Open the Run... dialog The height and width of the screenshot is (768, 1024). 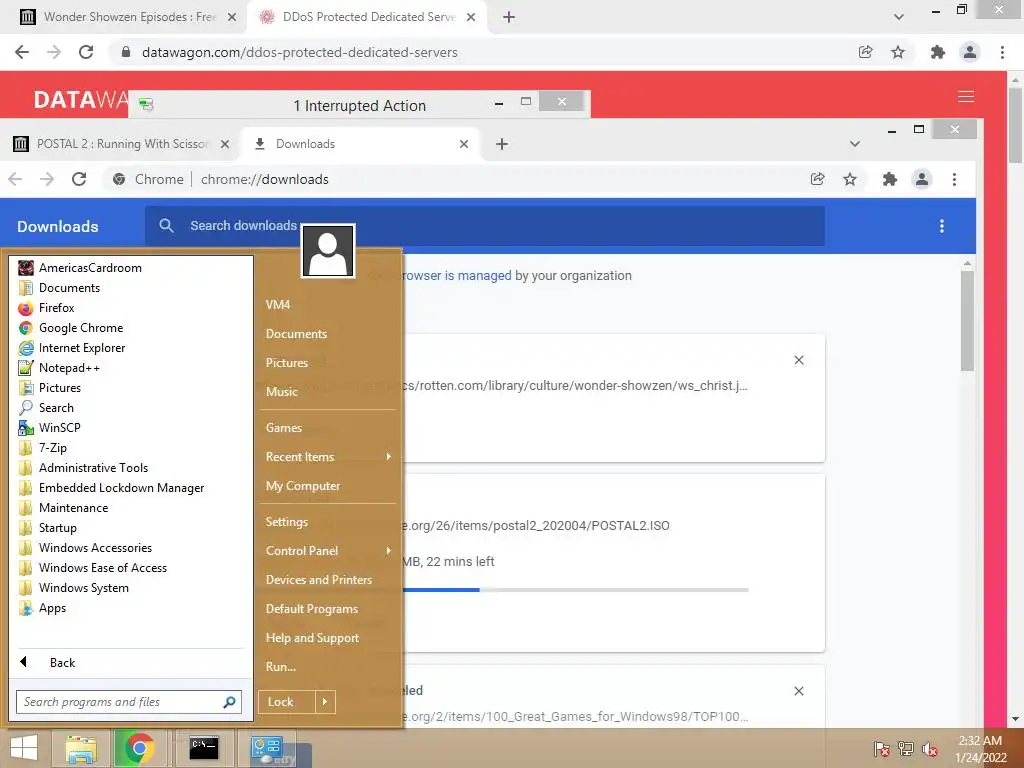pyautogui.click(x=281, y=667)
